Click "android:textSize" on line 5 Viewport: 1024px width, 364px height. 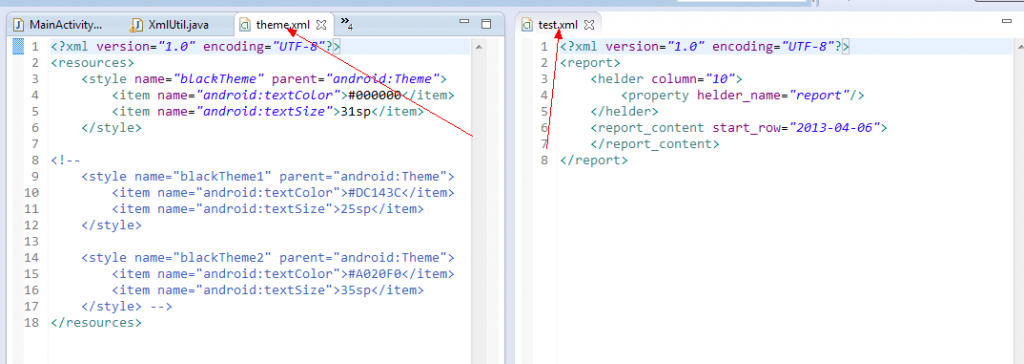click(x=264, y=111)
